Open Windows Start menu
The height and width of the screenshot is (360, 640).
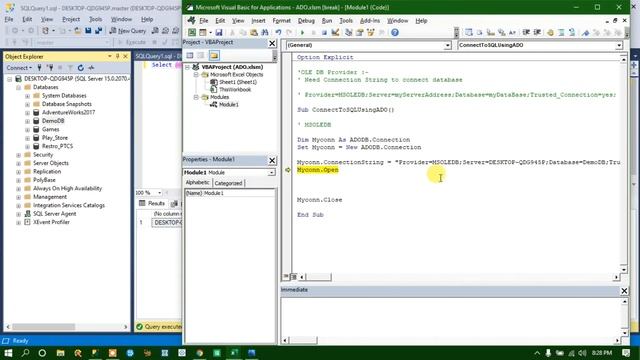[x=8, y=353]
